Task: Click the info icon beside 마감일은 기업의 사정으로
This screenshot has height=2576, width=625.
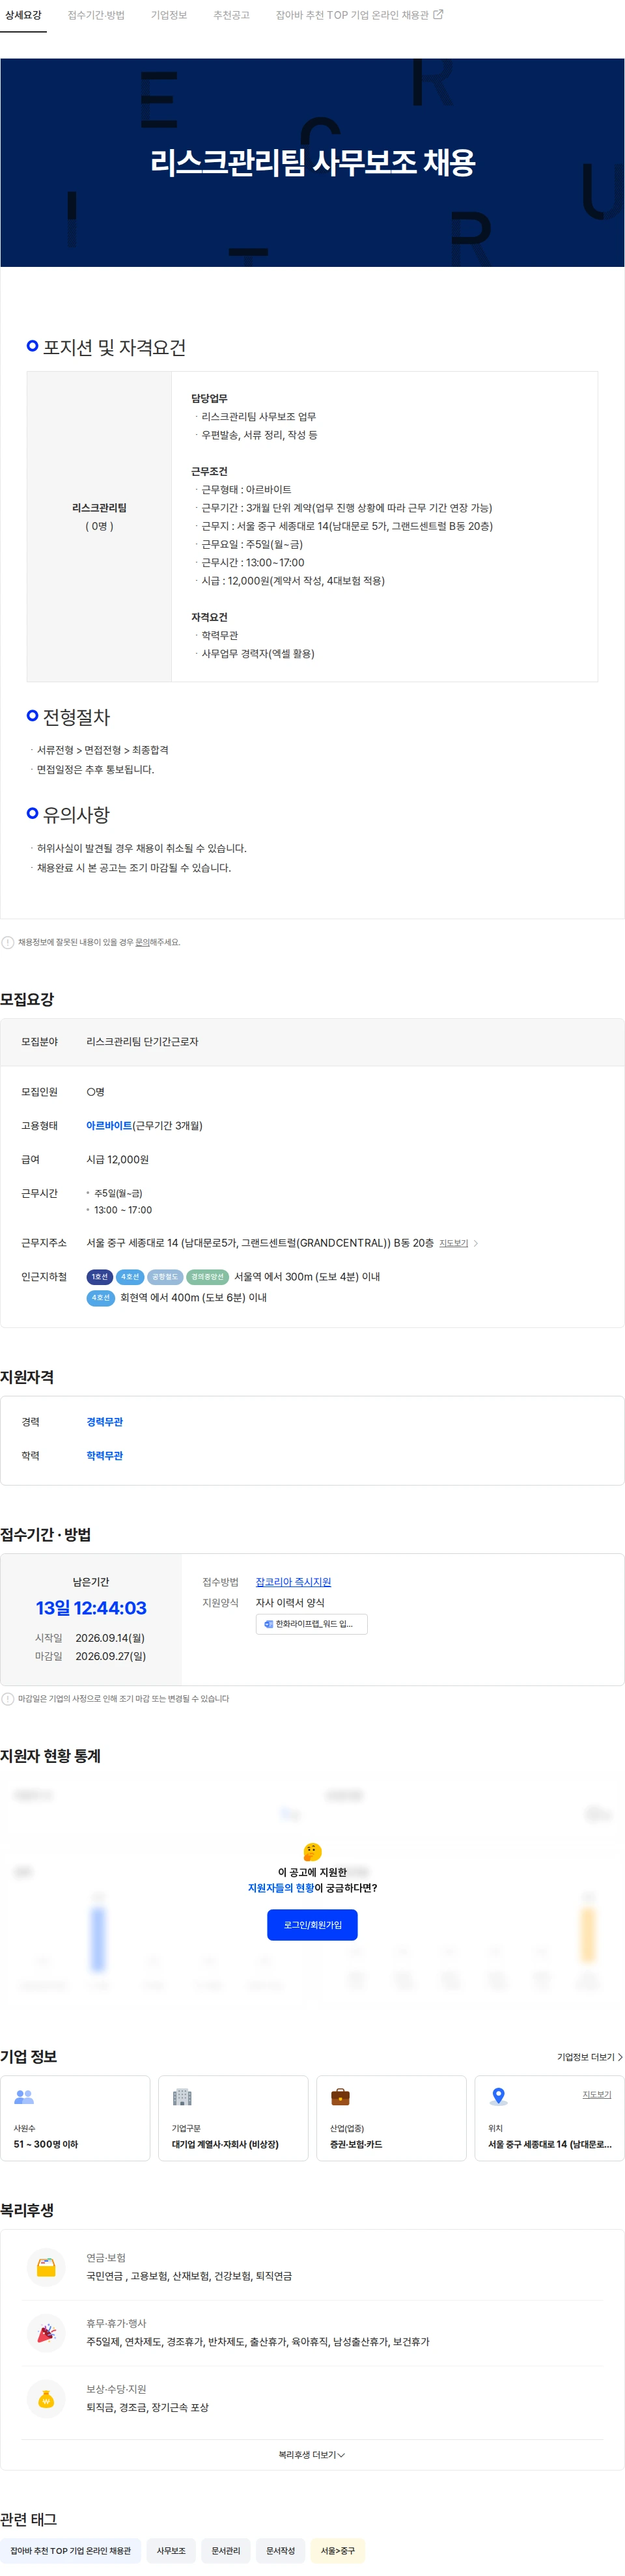Action: click(x=8, y=1699)
